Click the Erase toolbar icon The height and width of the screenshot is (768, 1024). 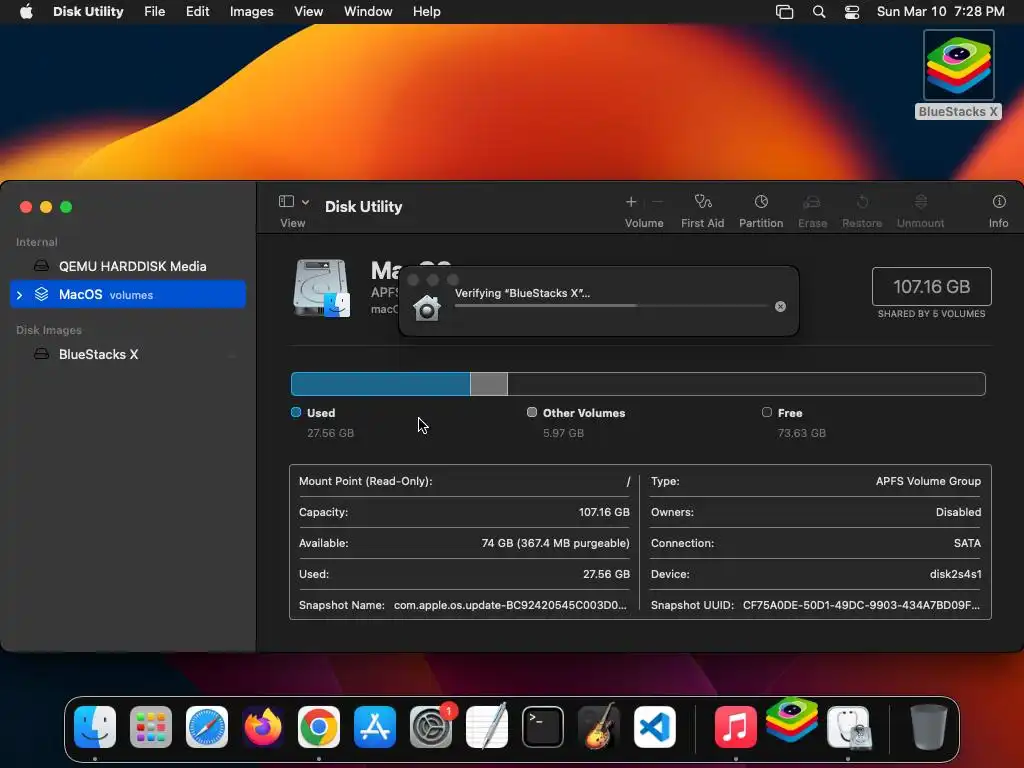point(812,202)
